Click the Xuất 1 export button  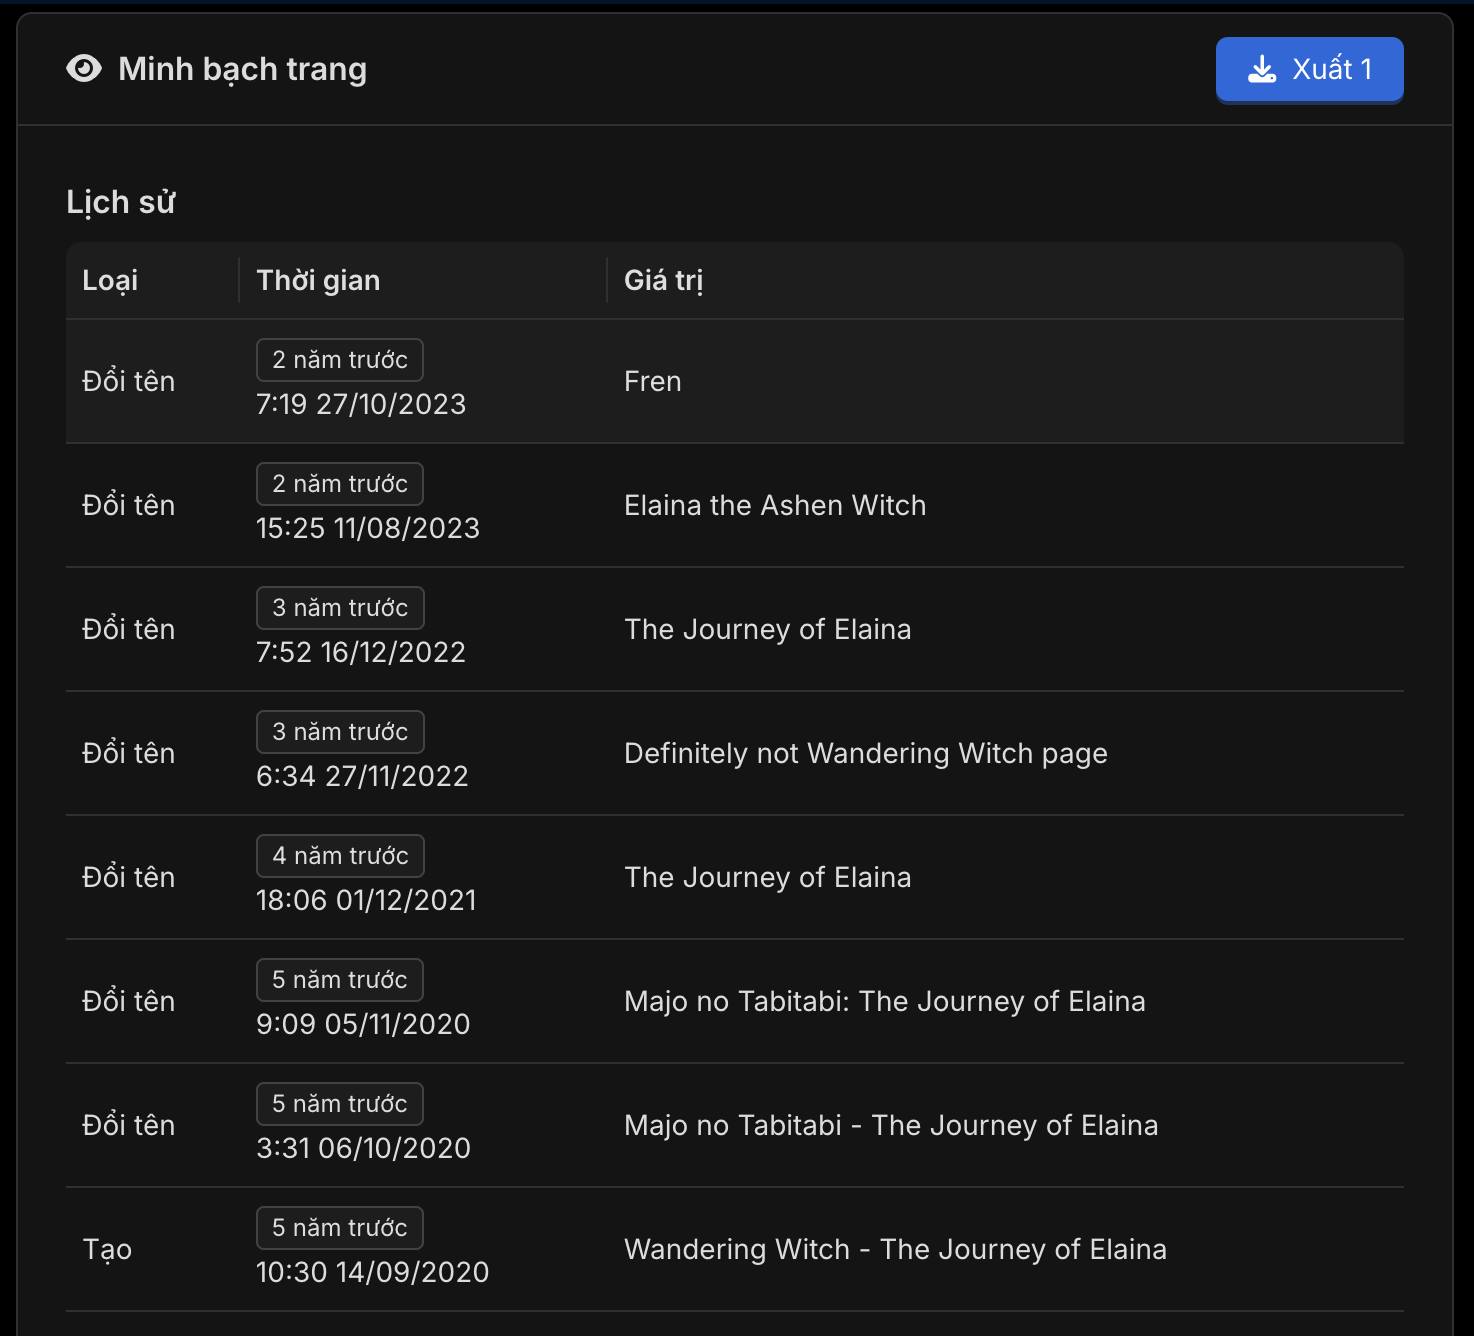[x=1309, y=69]
